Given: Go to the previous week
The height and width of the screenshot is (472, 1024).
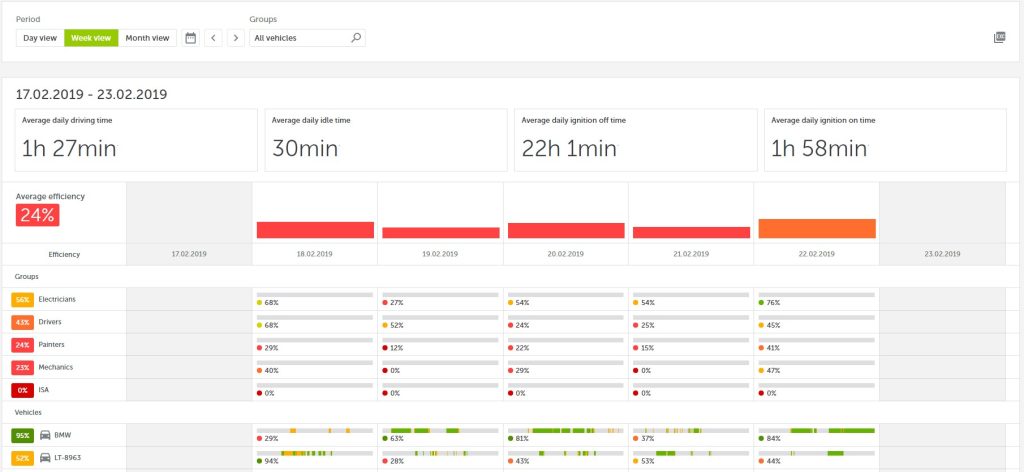Looking at the screenshot, I should click(214, 38).
